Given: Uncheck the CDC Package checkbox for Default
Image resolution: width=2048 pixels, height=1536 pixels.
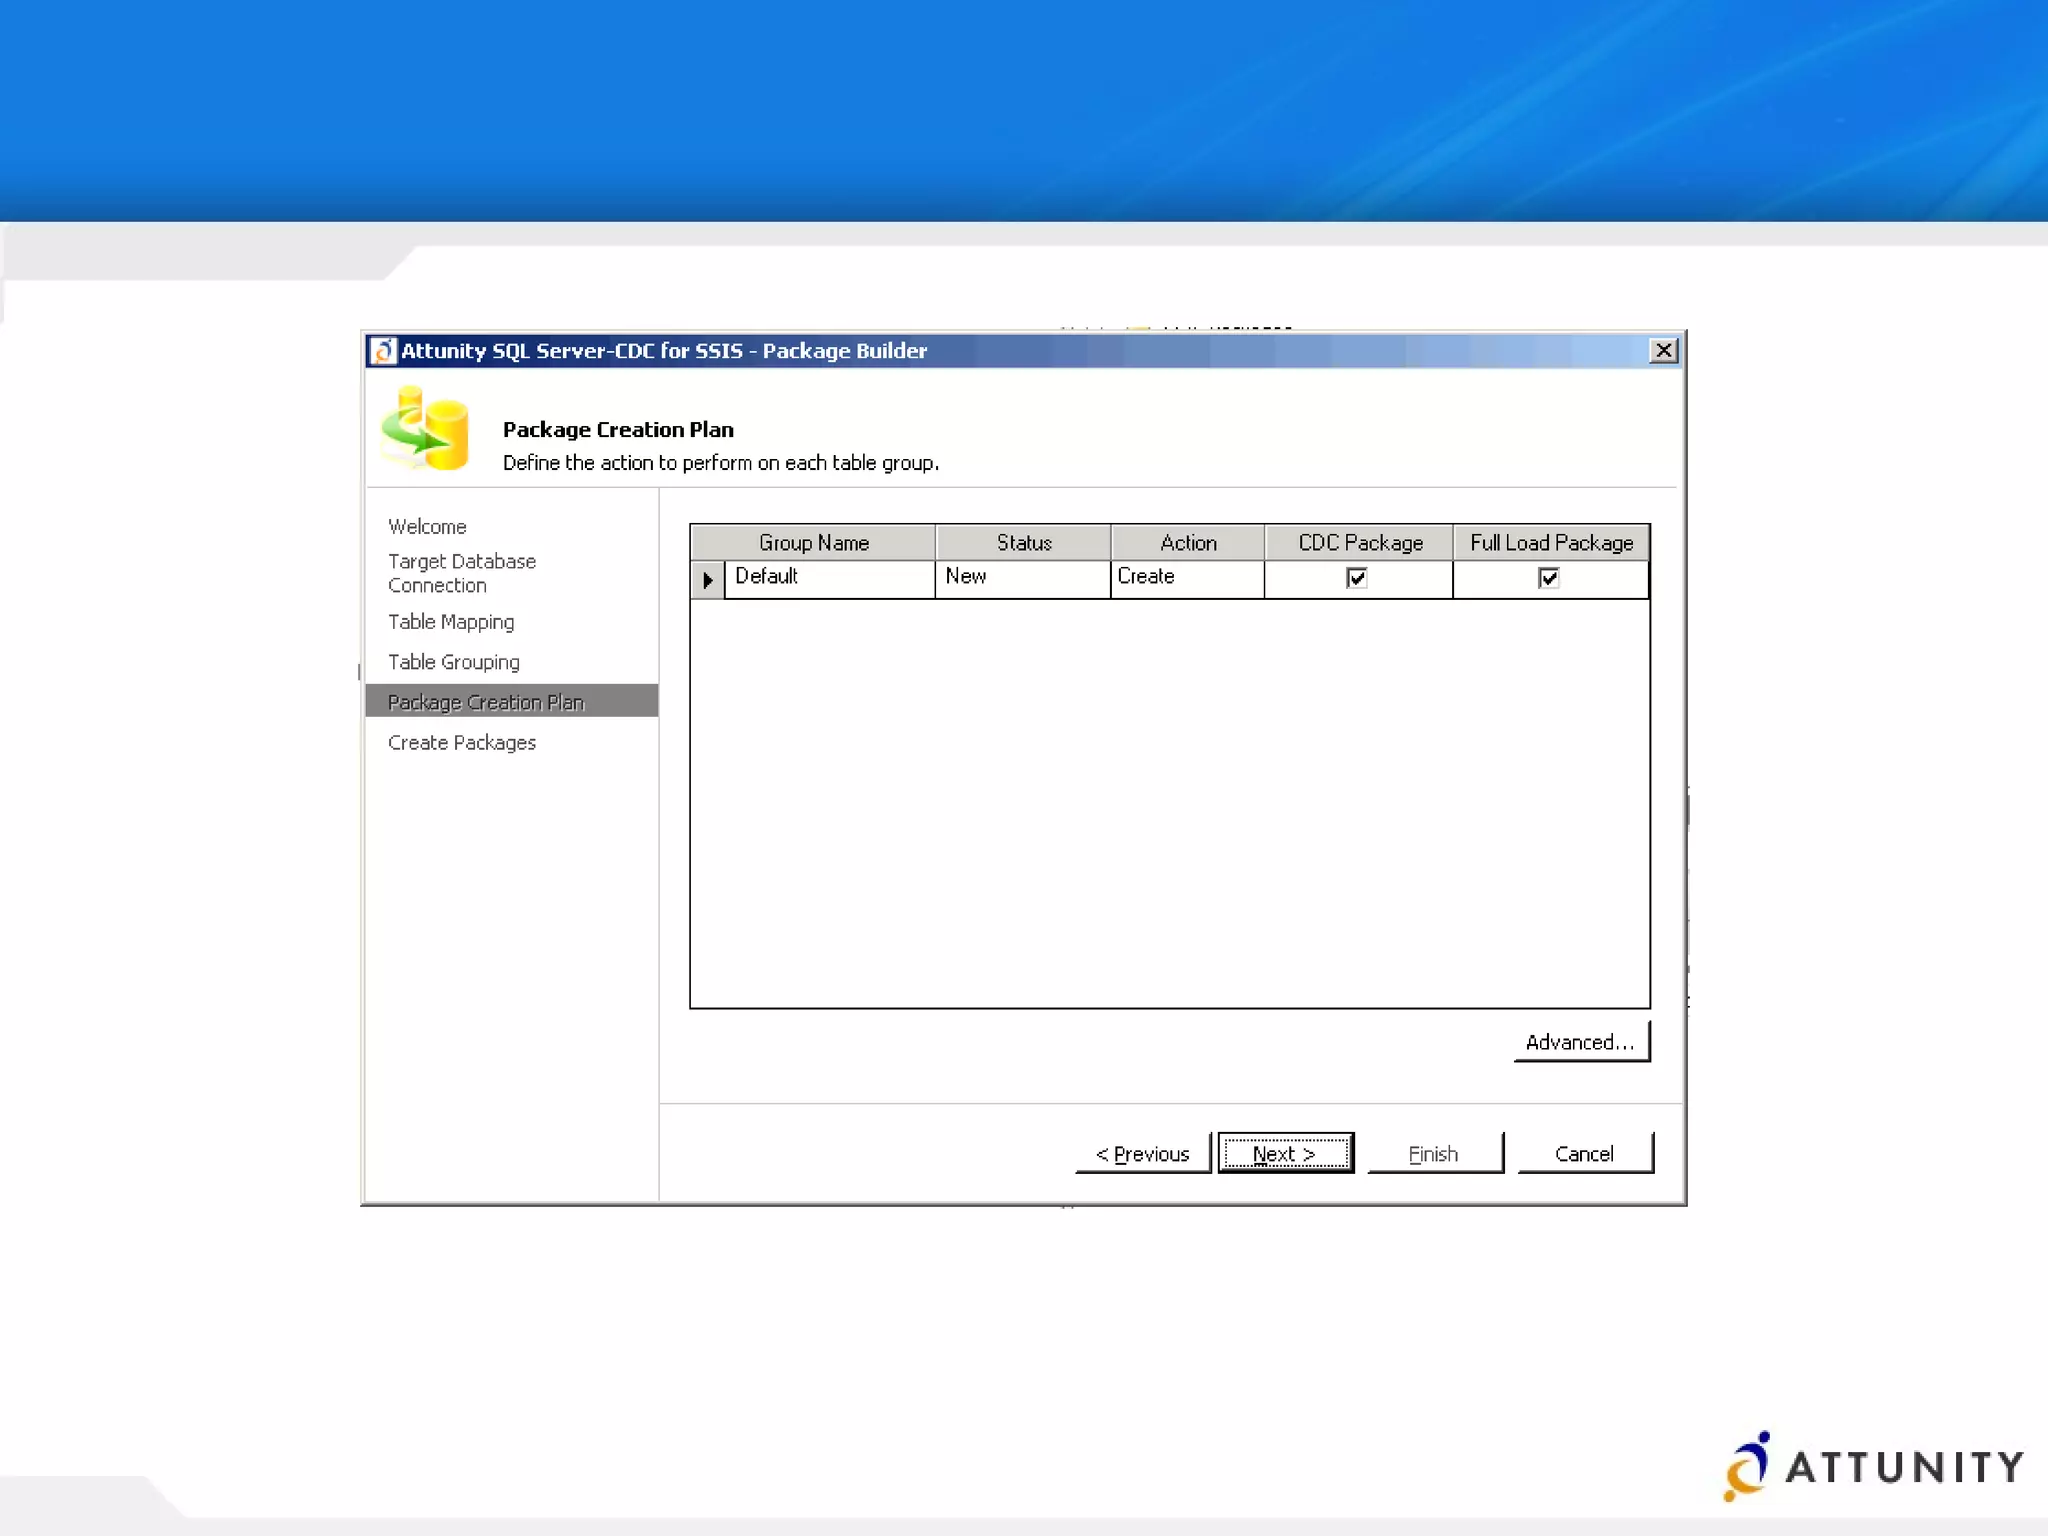Looking at the screenshot, I should (x=1357, y=578).
